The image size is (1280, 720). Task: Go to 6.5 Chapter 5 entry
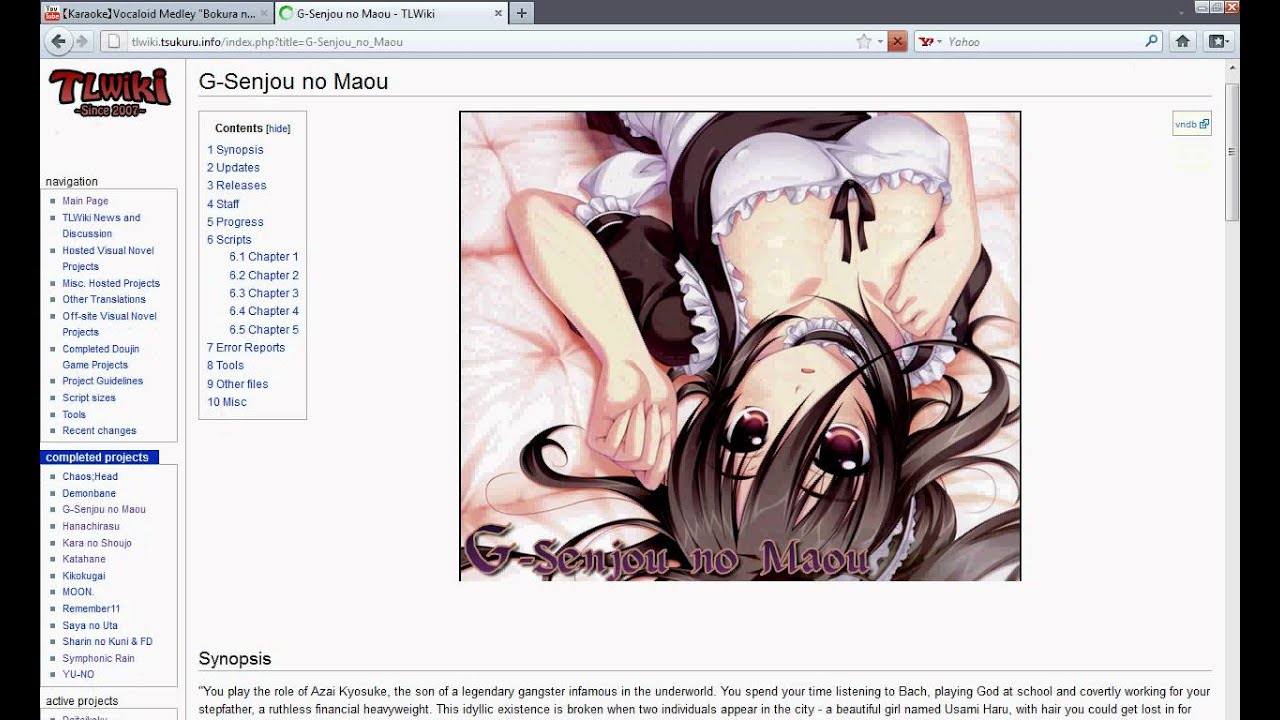(x=264, y=329)
